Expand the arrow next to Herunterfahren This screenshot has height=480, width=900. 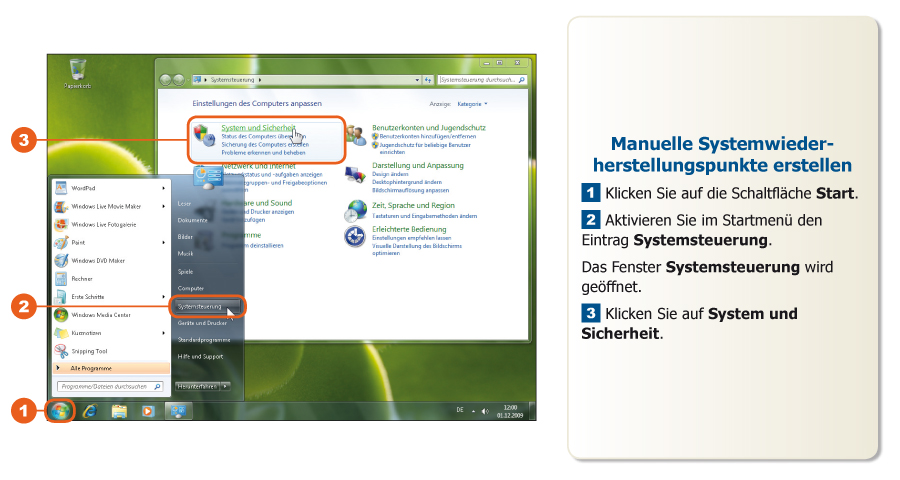click(226, 385)
